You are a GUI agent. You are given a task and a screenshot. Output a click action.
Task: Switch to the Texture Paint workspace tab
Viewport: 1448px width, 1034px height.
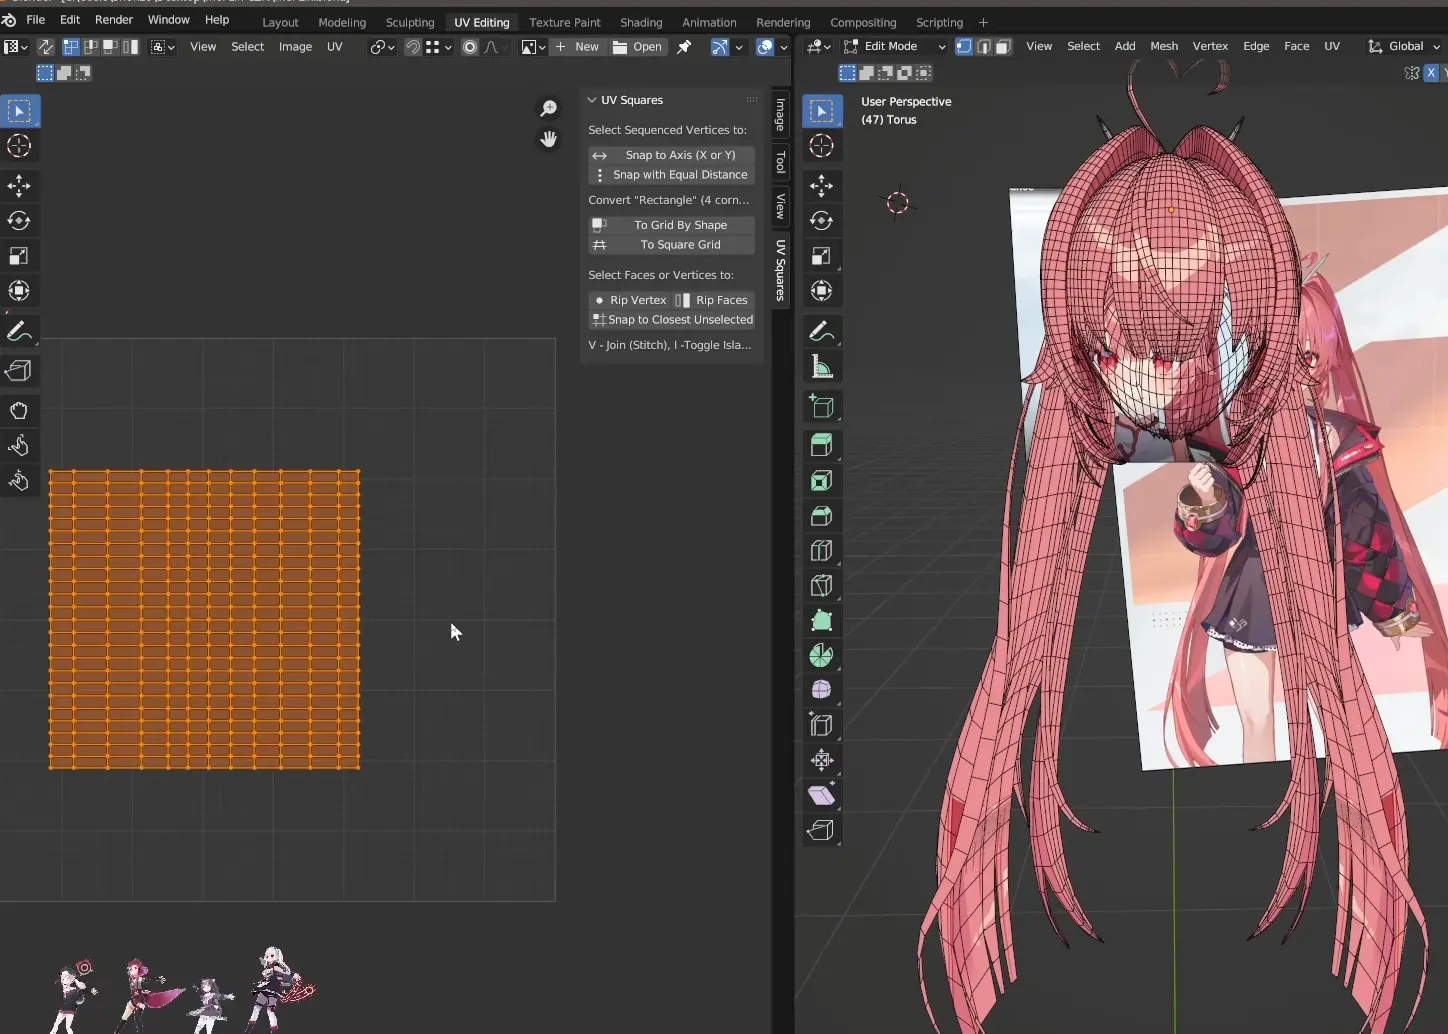tap(565, 22)
